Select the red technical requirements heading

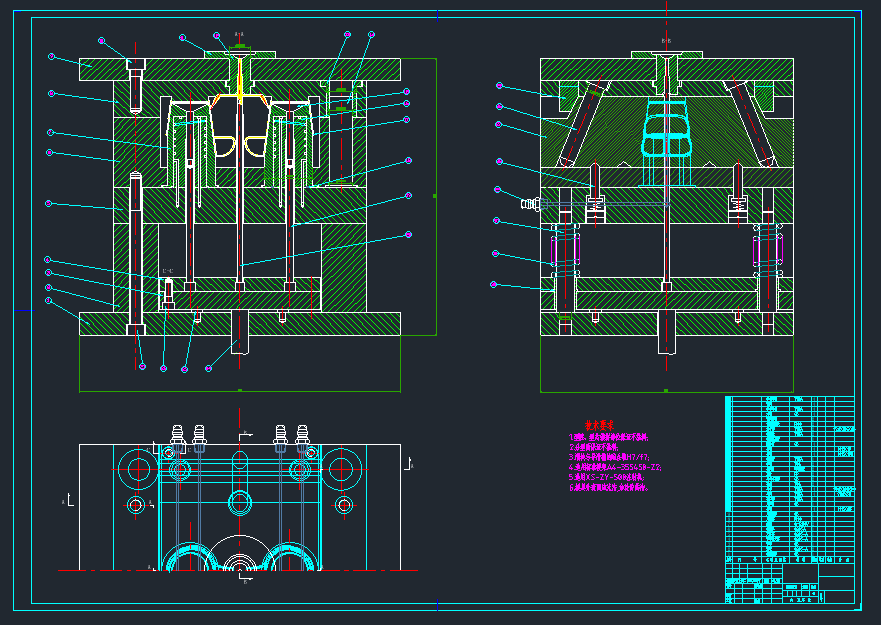pos(599,425)
